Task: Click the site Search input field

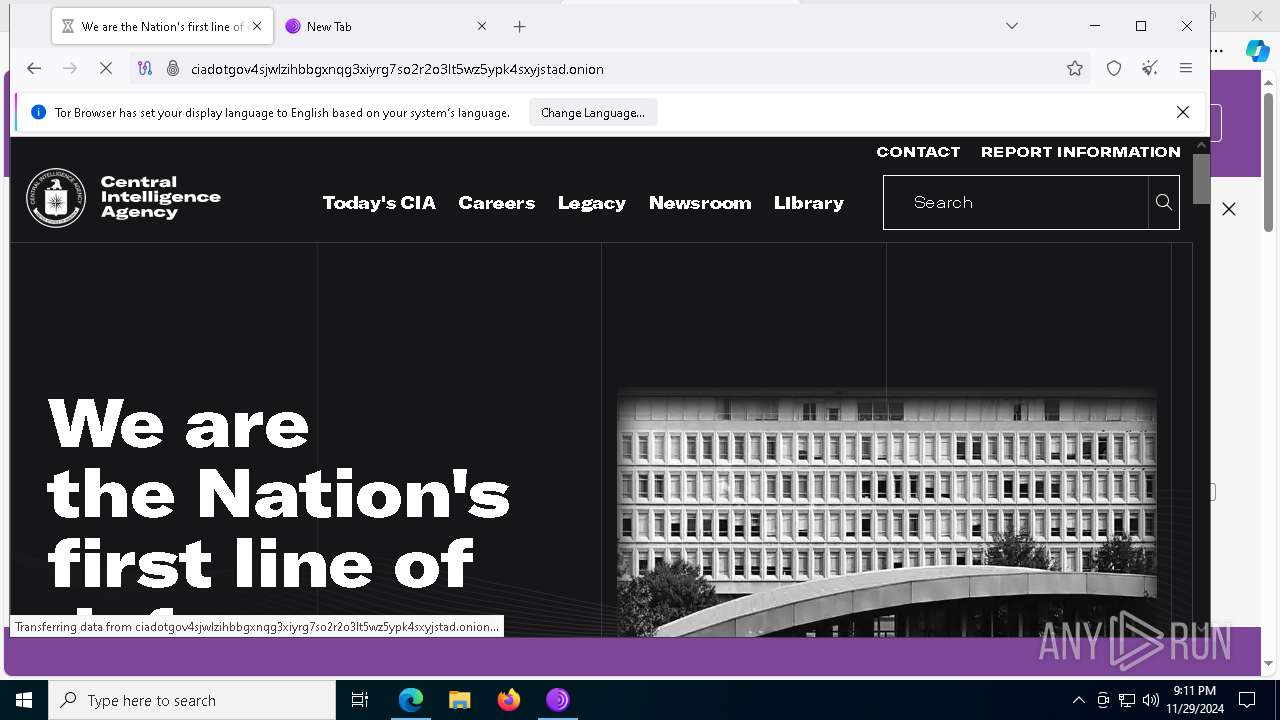Action: (x=1016, y=202)
